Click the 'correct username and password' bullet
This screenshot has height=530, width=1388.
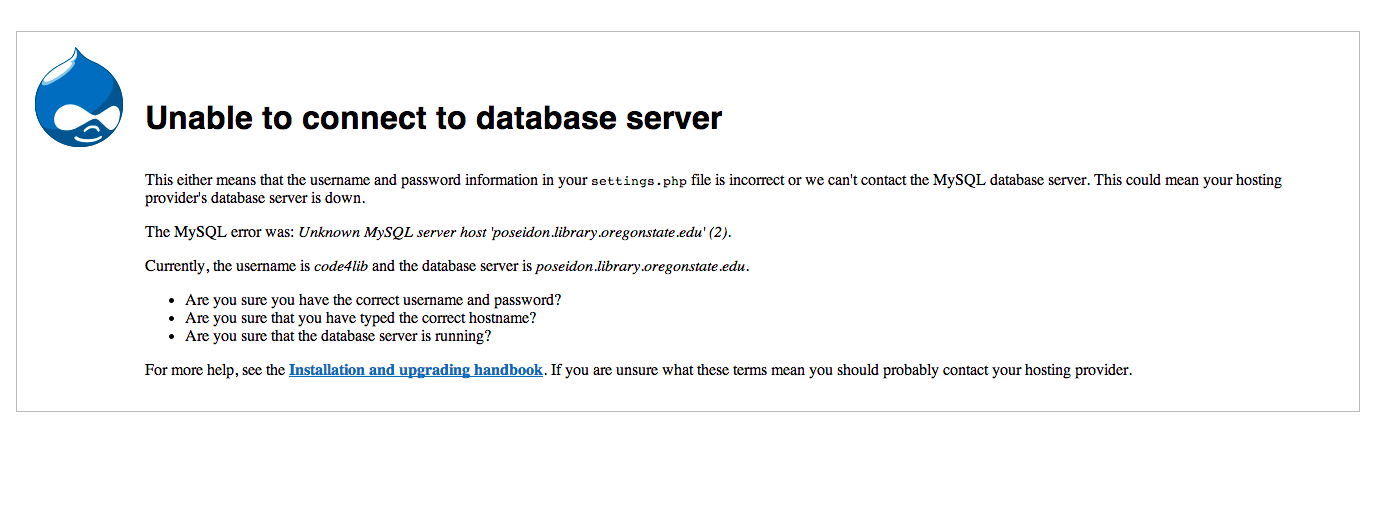pos(373,300)
